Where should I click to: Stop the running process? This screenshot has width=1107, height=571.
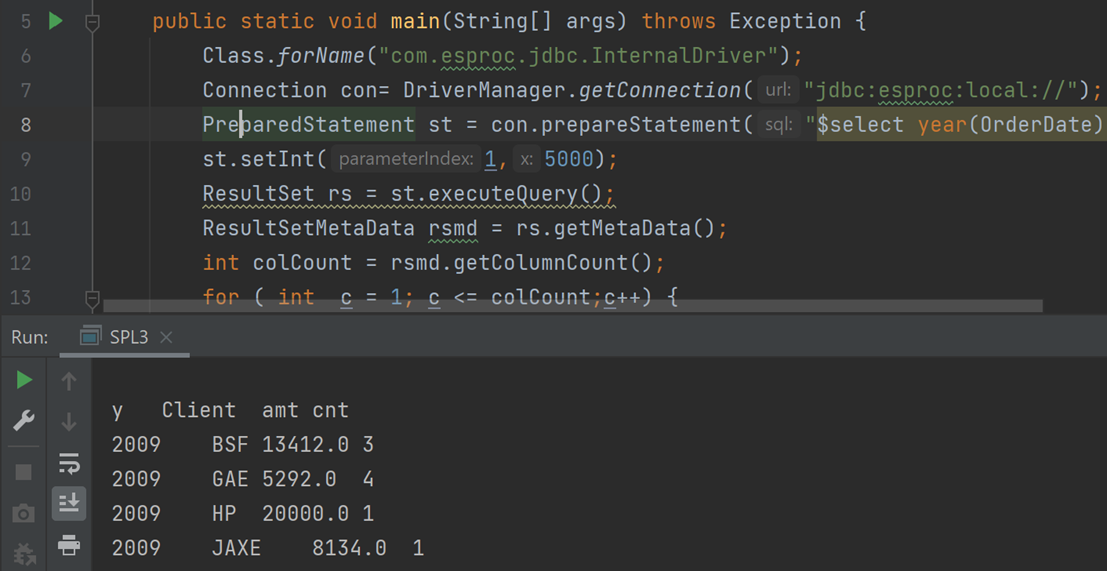pyautogui.click(x=24, y=471)
